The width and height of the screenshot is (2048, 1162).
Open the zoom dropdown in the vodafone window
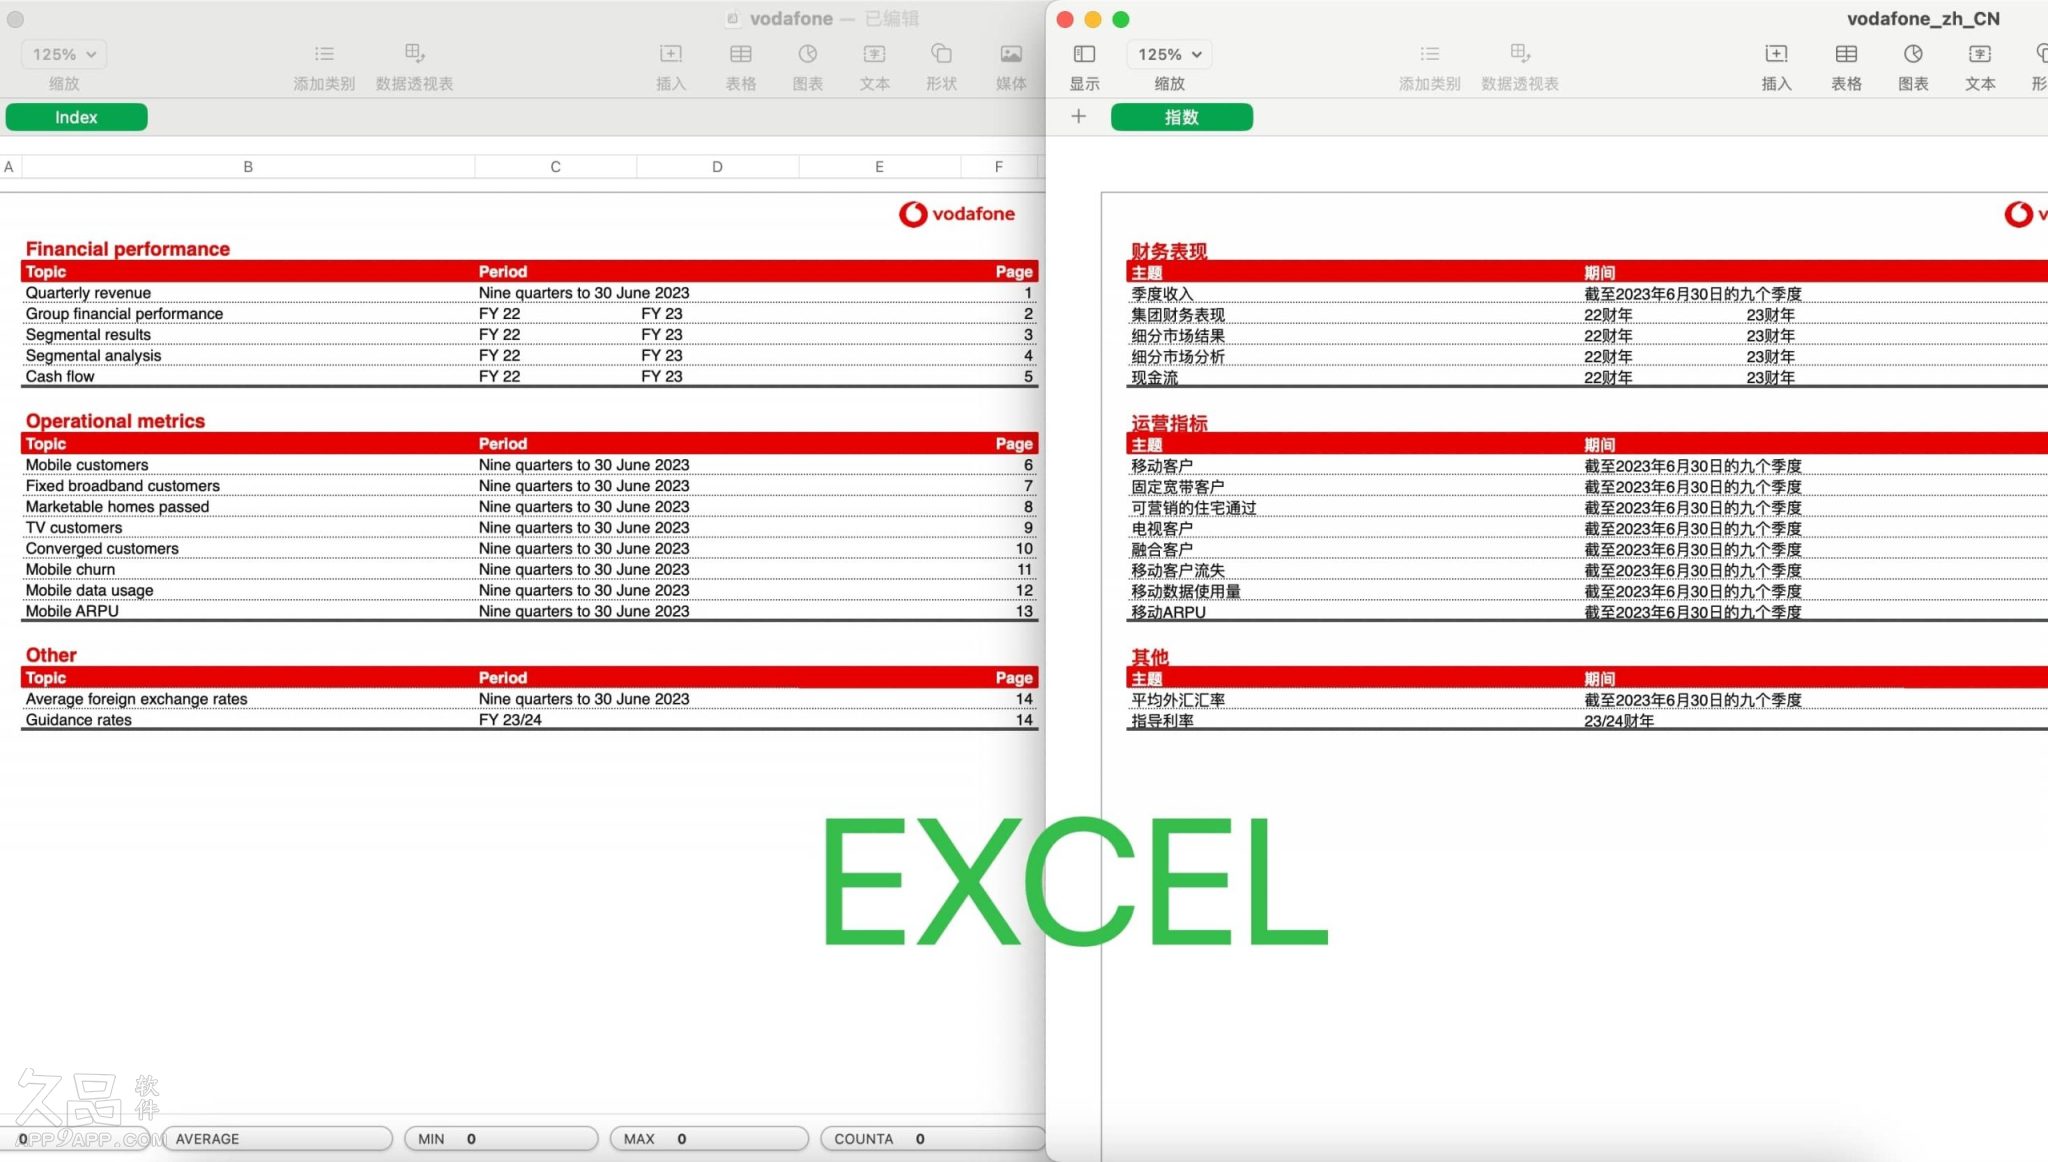pyautogui.click(x=64, y=54)
